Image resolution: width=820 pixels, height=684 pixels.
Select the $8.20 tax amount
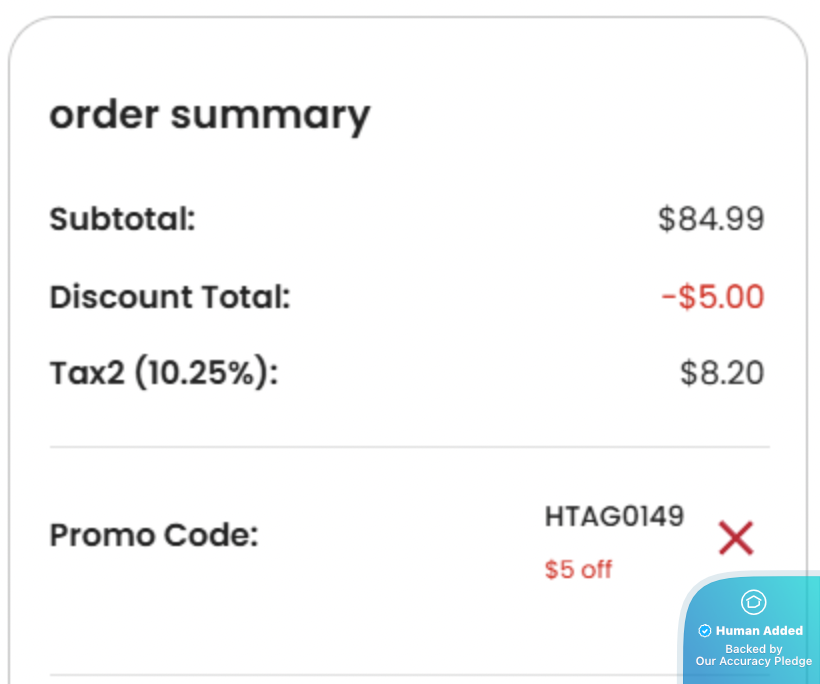722,373
